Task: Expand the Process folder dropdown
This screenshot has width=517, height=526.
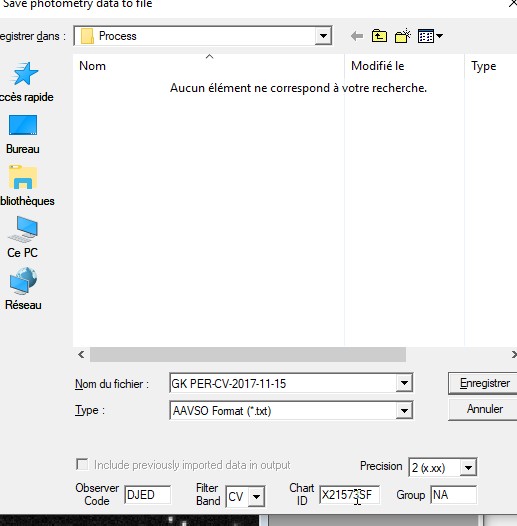Action: [x=323, y=36]
